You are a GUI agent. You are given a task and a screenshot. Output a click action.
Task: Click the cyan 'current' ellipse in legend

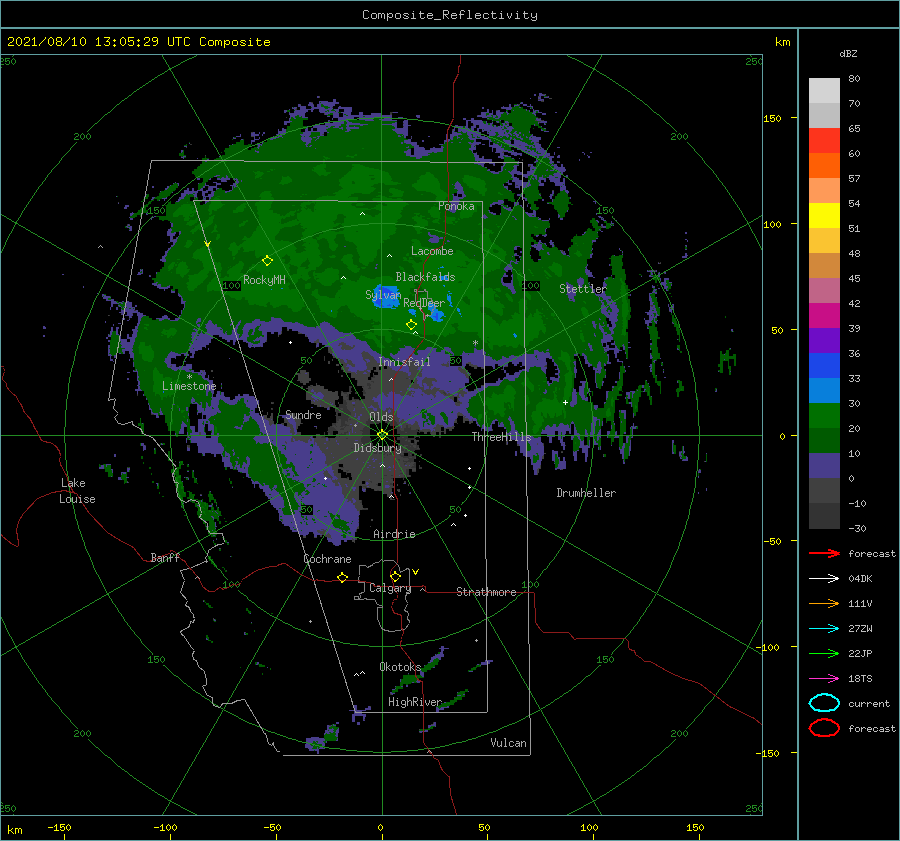tap(824, 703)
